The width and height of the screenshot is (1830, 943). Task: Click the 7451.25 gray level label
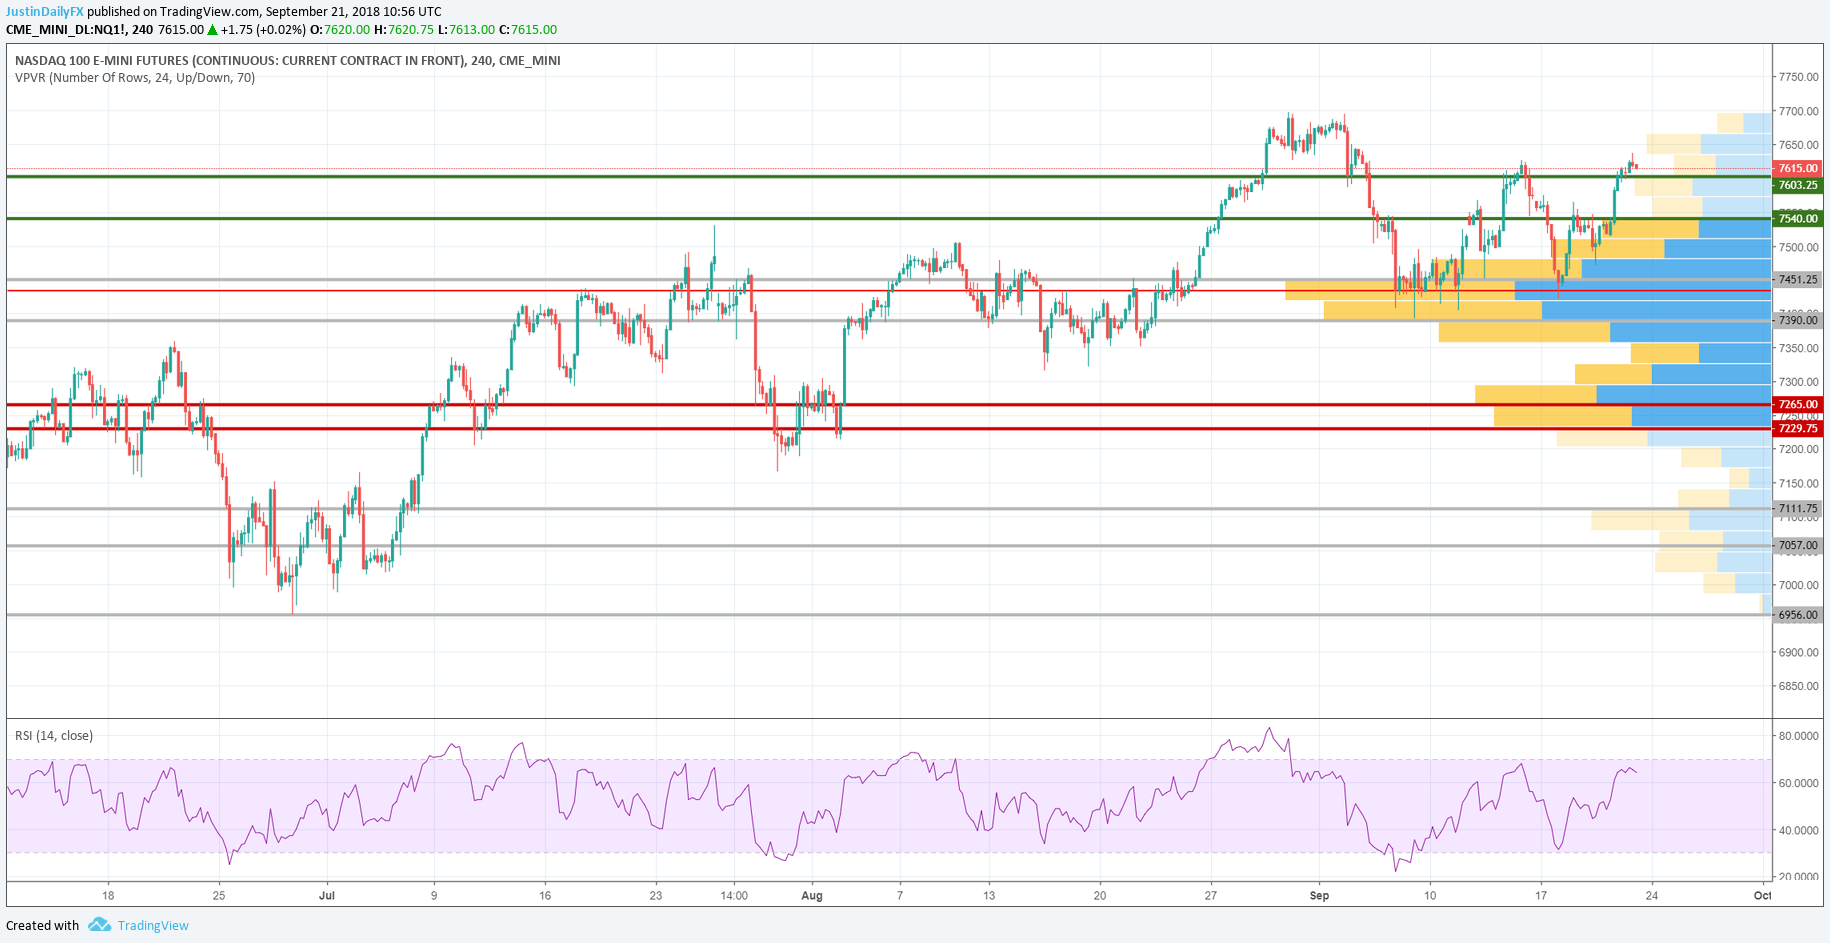1798,280
